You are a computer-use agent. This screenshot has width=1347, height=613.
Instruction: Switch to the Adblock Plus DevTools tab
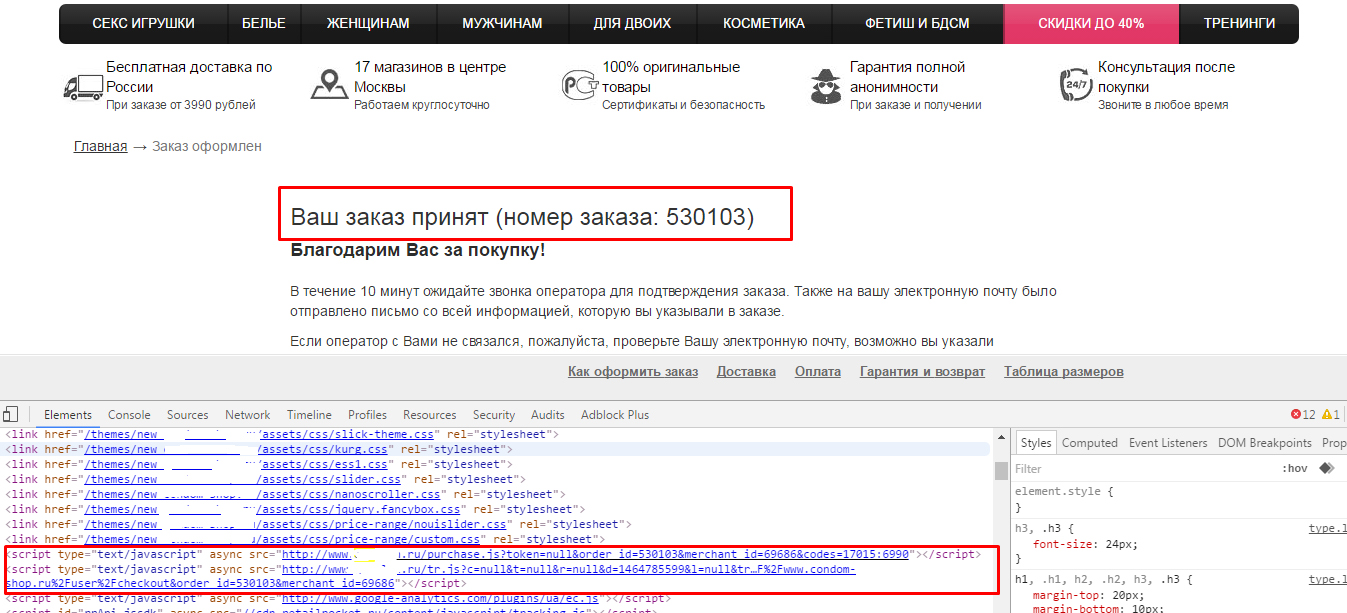[615, 415]
